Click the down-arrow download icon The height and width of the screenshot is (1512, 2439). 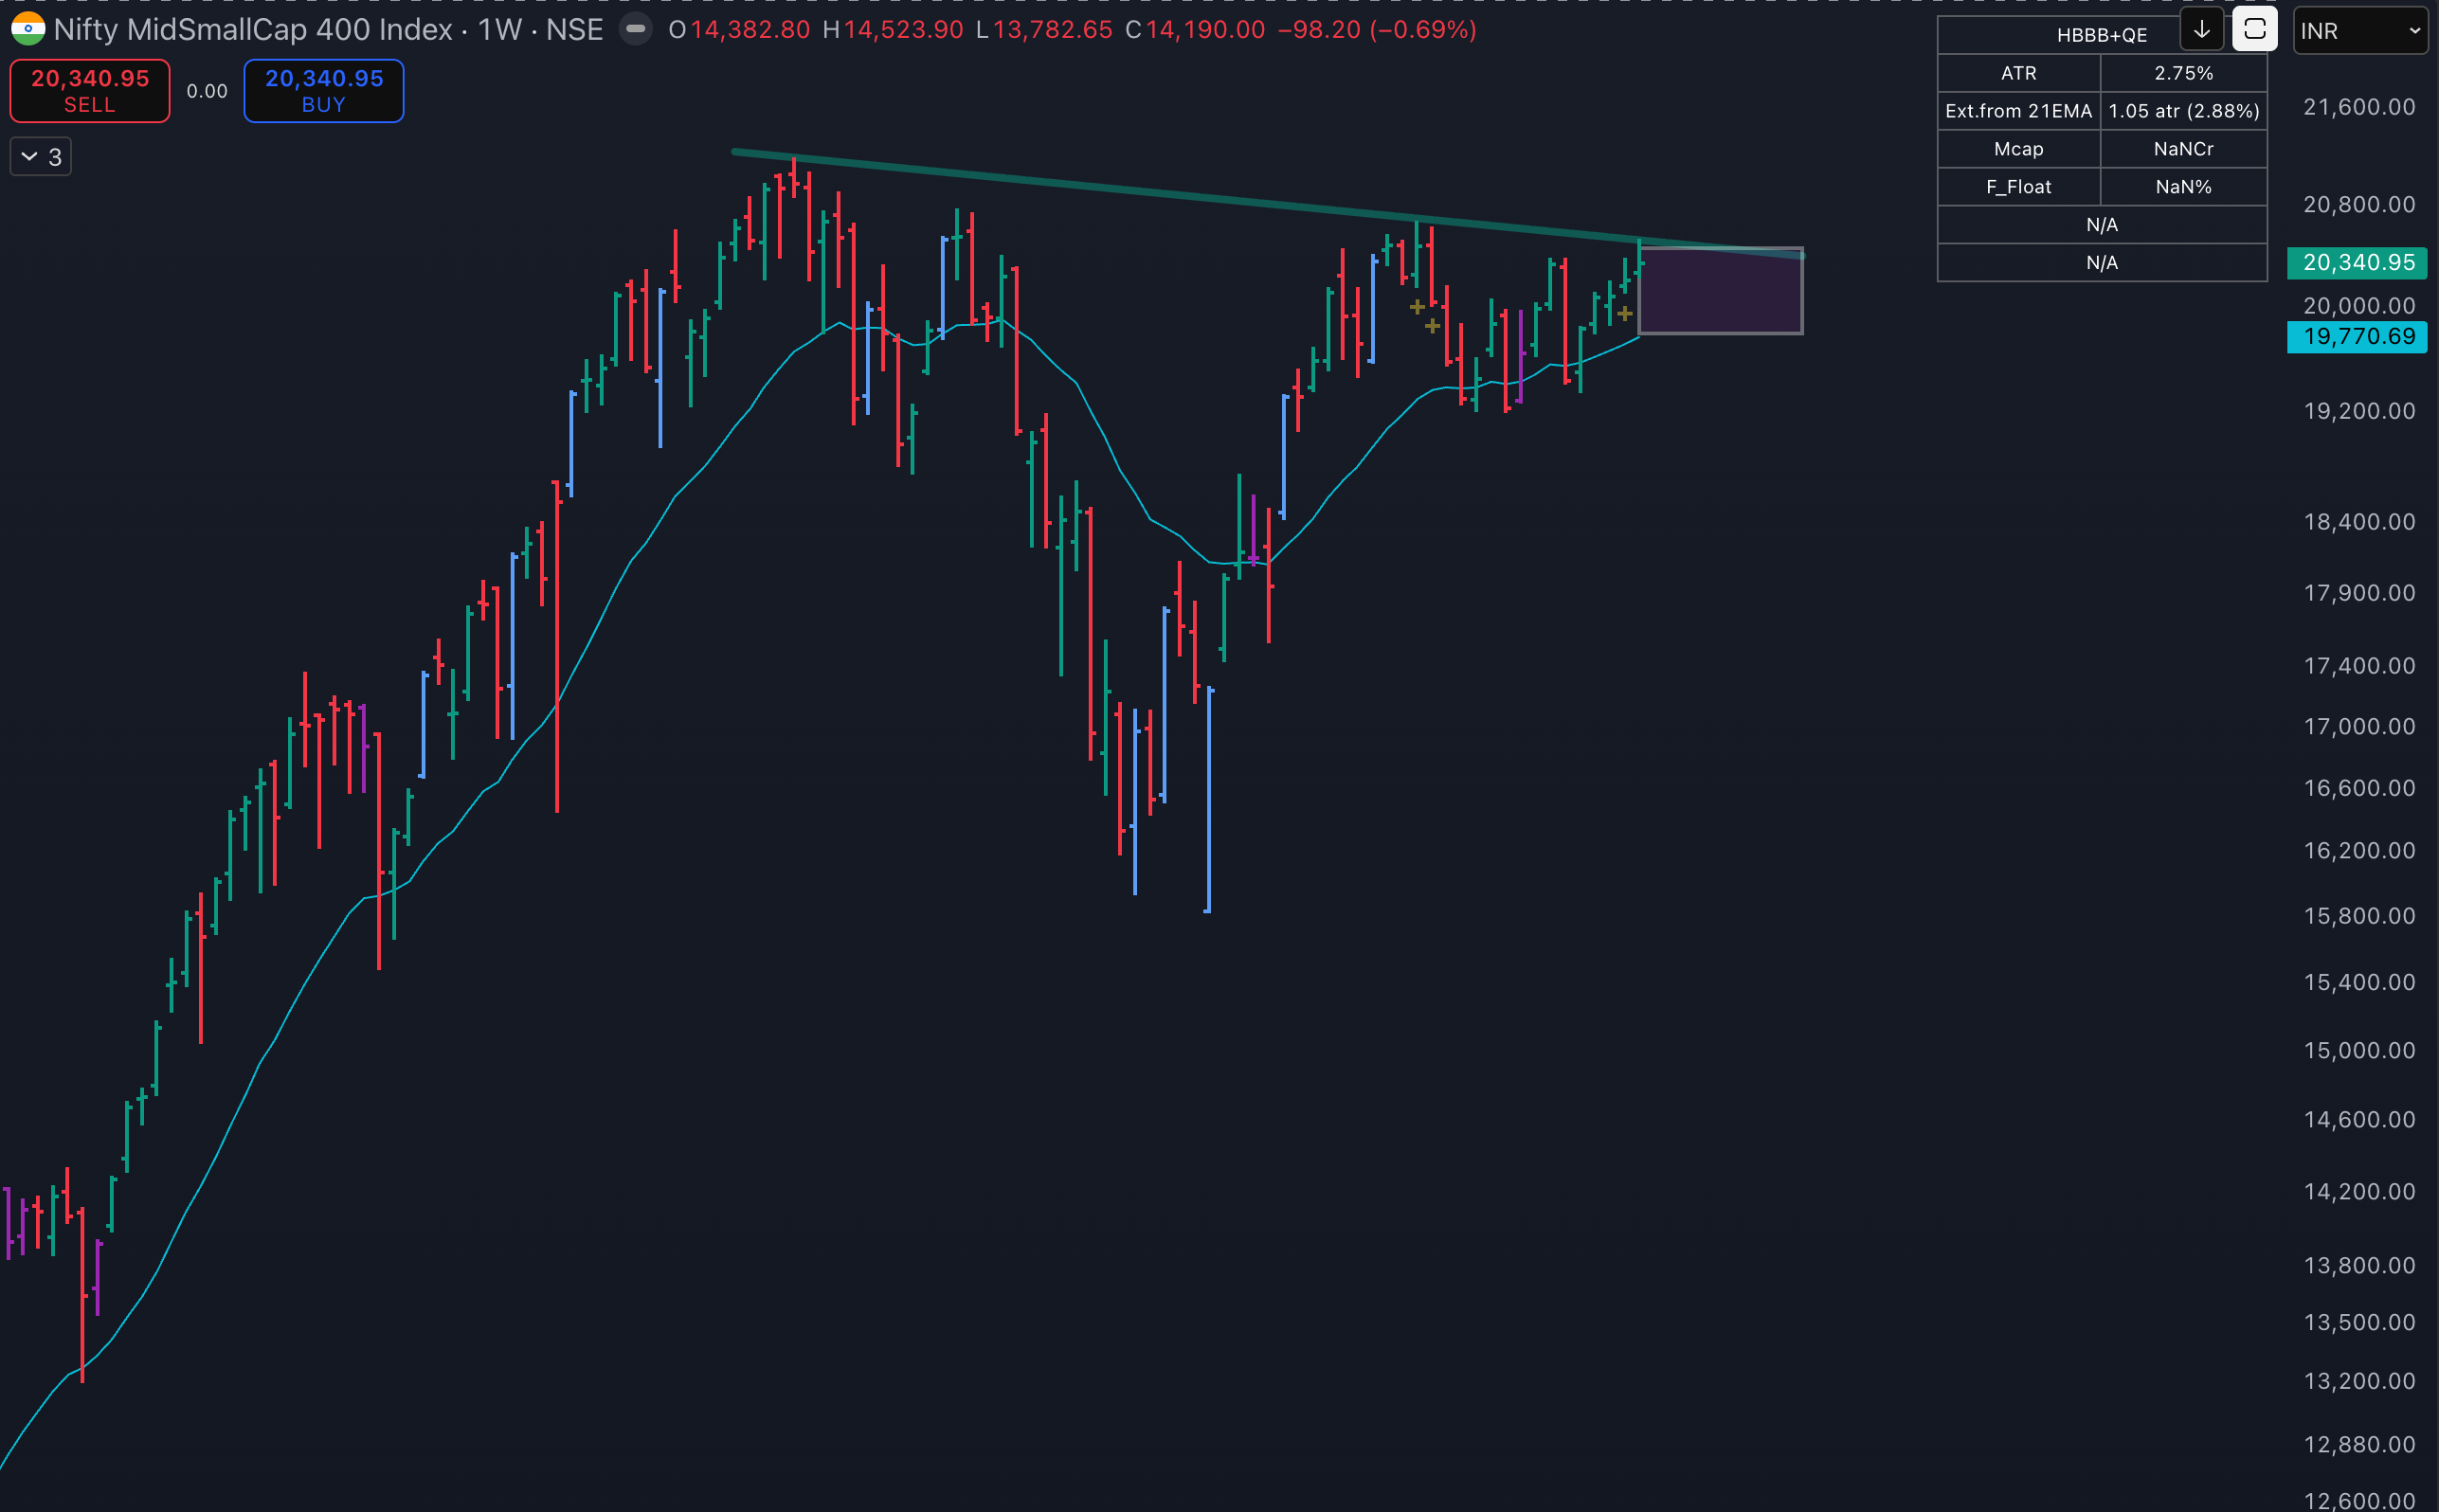click(2201, 30)
